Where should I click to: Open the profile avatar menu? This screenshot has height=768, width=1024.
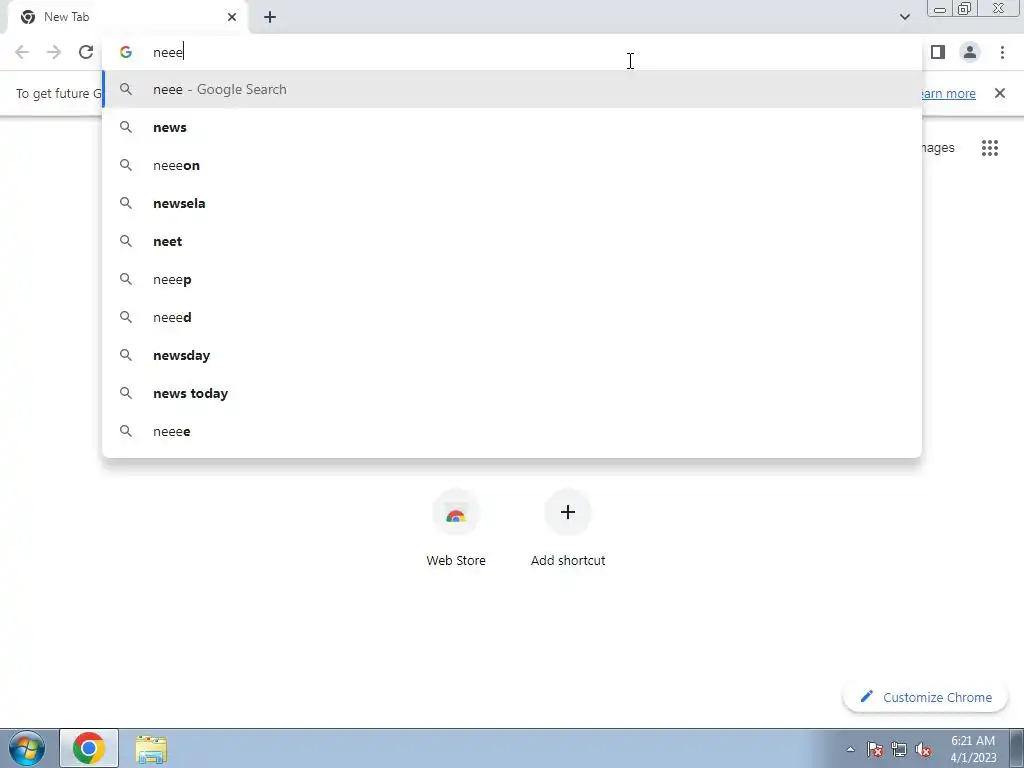coord(970,52)
